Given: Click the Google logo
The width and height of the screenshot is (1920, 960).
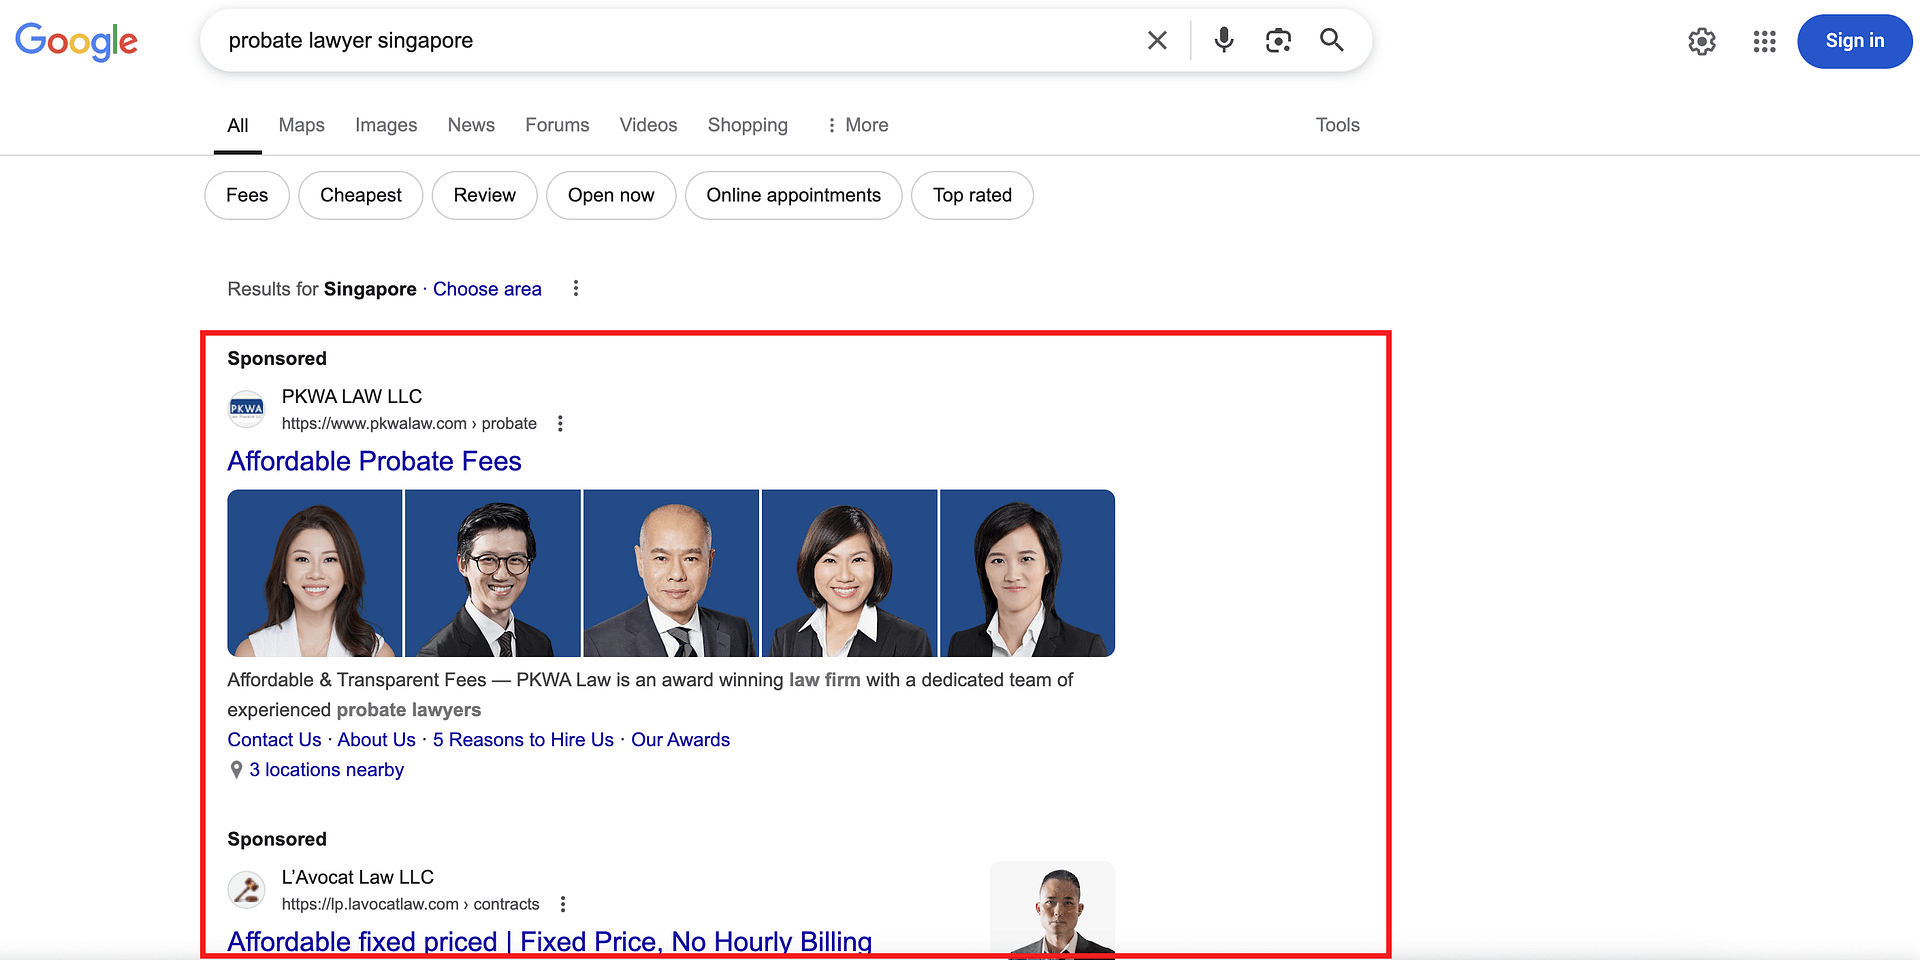Looking at the screenshot, I should pos(77,41).
